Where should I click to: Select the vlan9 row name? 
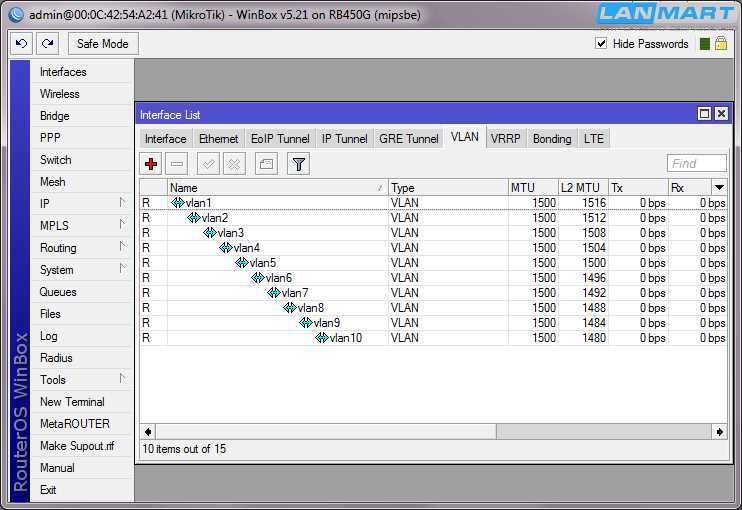[327, 323]
